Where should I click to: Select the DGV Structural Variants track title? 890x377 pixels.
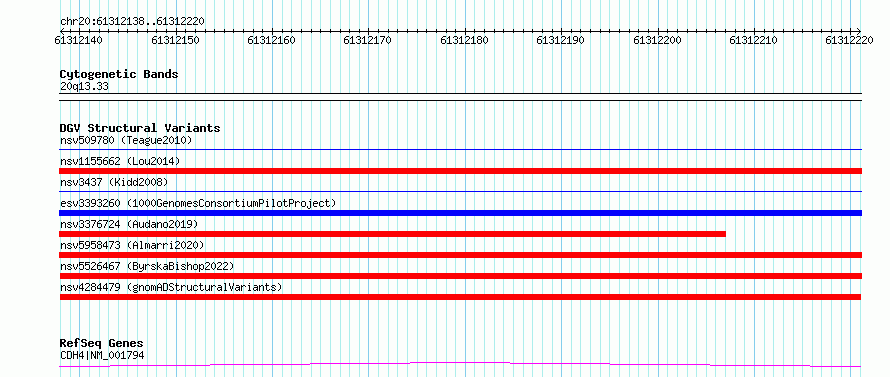pos(140,128)
